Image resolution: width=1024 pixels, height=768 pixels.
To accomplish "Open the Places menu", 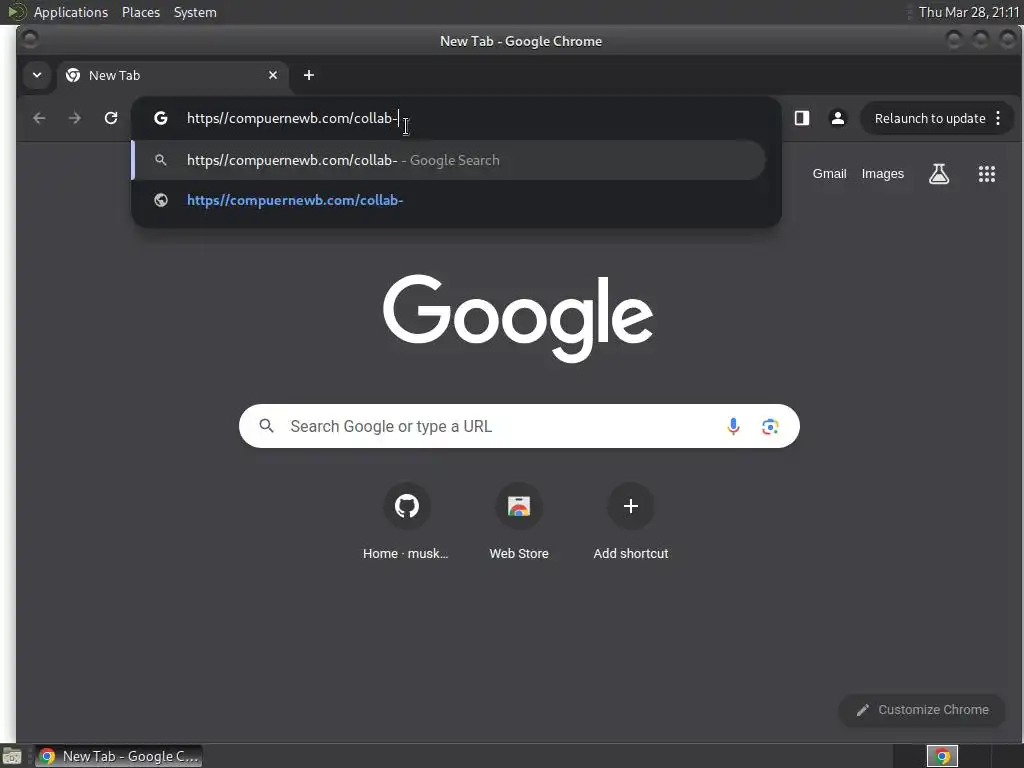I will [141, 12].
